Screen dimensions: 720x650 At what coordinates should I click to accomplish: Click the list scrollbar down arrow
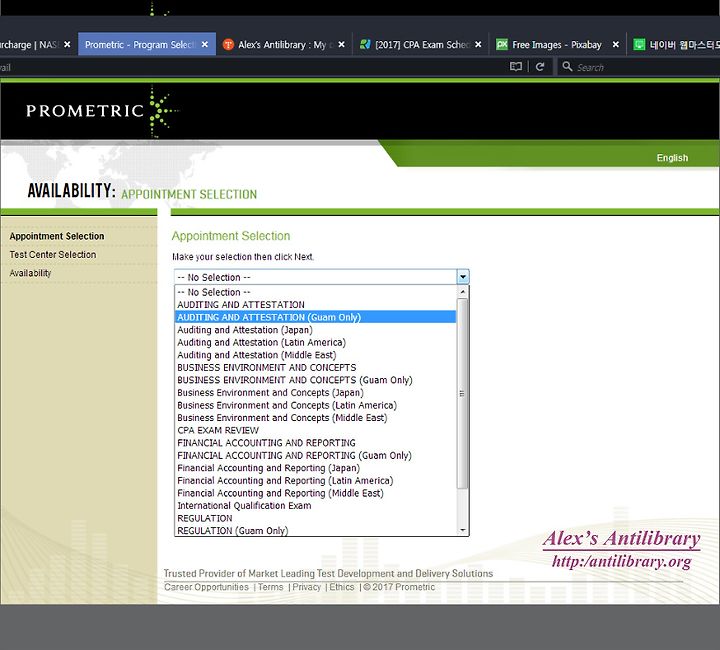pyautogui.click(x=463, y=530)
